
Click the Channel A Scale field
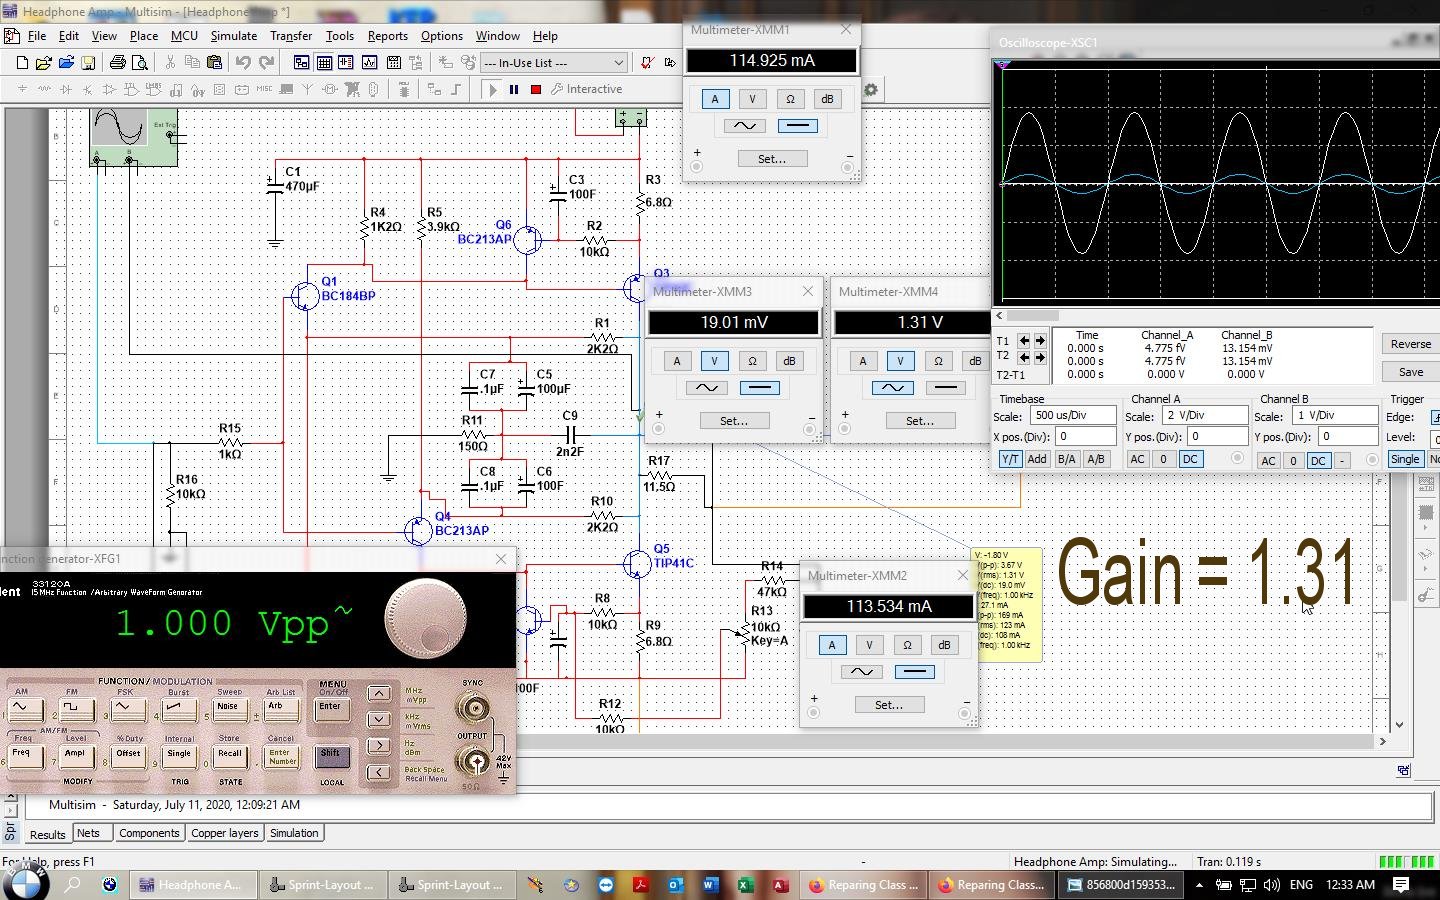[1205, 415]
